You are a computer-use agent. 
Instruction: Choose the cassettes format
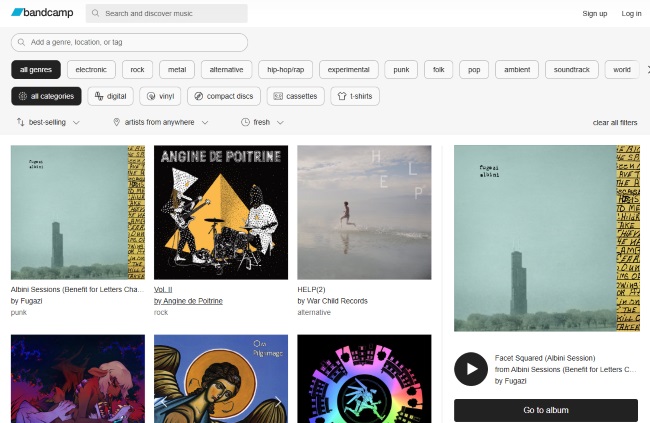coord(296,96)
